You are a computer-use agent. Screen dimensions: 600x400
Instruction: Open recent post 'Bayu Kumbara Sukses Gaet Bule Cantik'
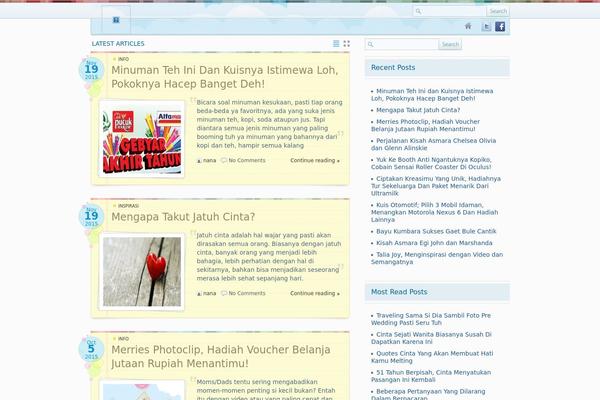436,231
